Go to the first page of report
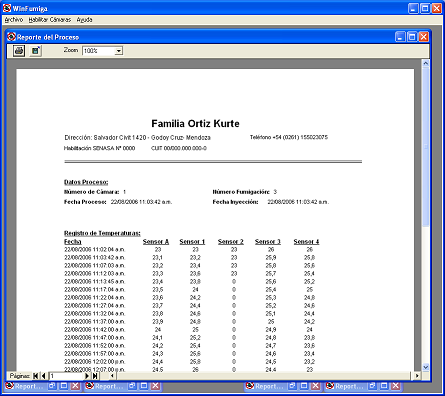Image resolution: width=445 pixels, height=396 pixels. click(x=36, y=376)
